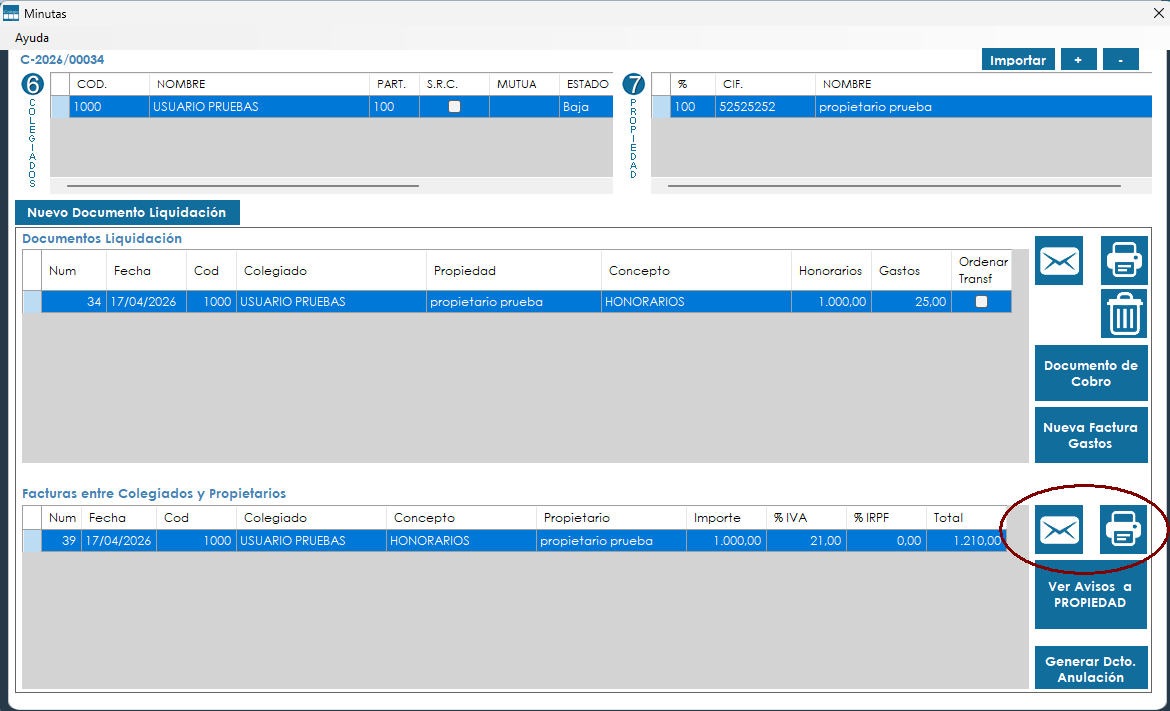Open the Ayuda menu
Image resolution: width=1170 pixels, height=711 pixels.
[32, 38]
